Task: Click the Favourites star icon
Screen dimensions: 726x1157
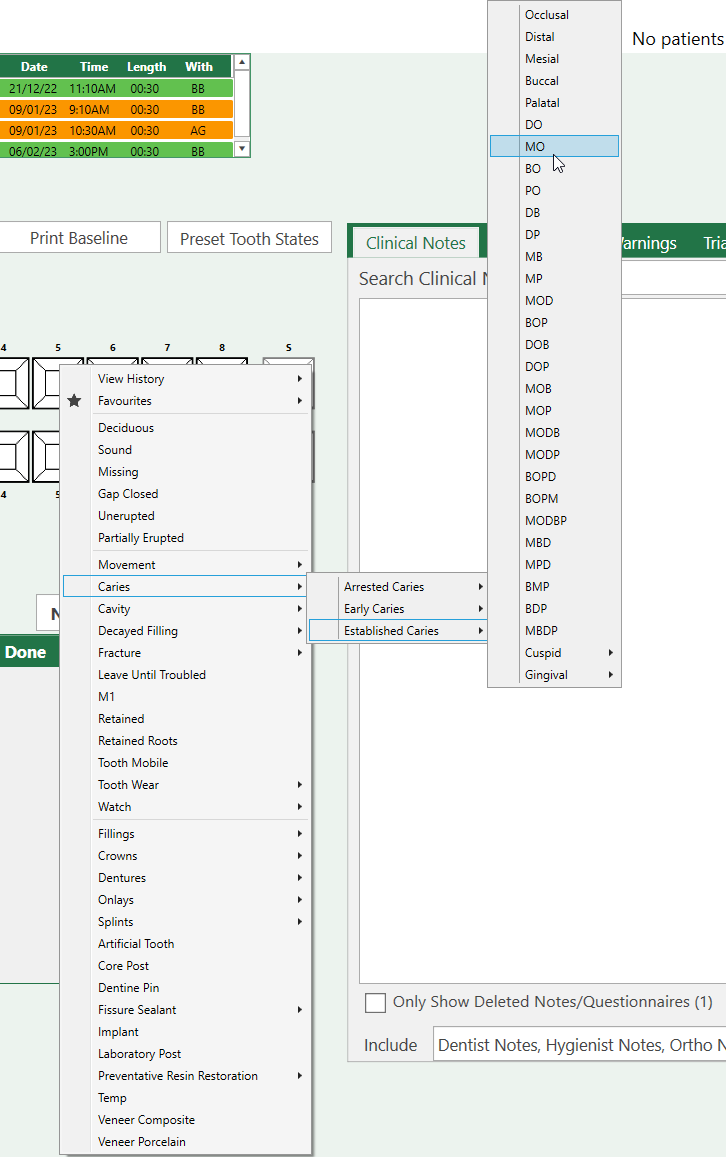Action: coord(74,401)
